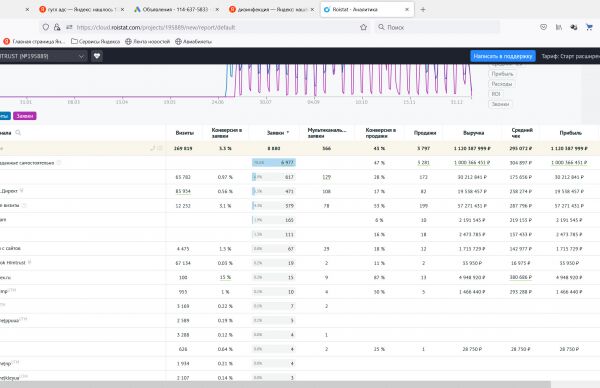Switch to the 'дезинфекция — Яндекс' tab
This screenshot has height=388, width=600.
coord(272,10)
